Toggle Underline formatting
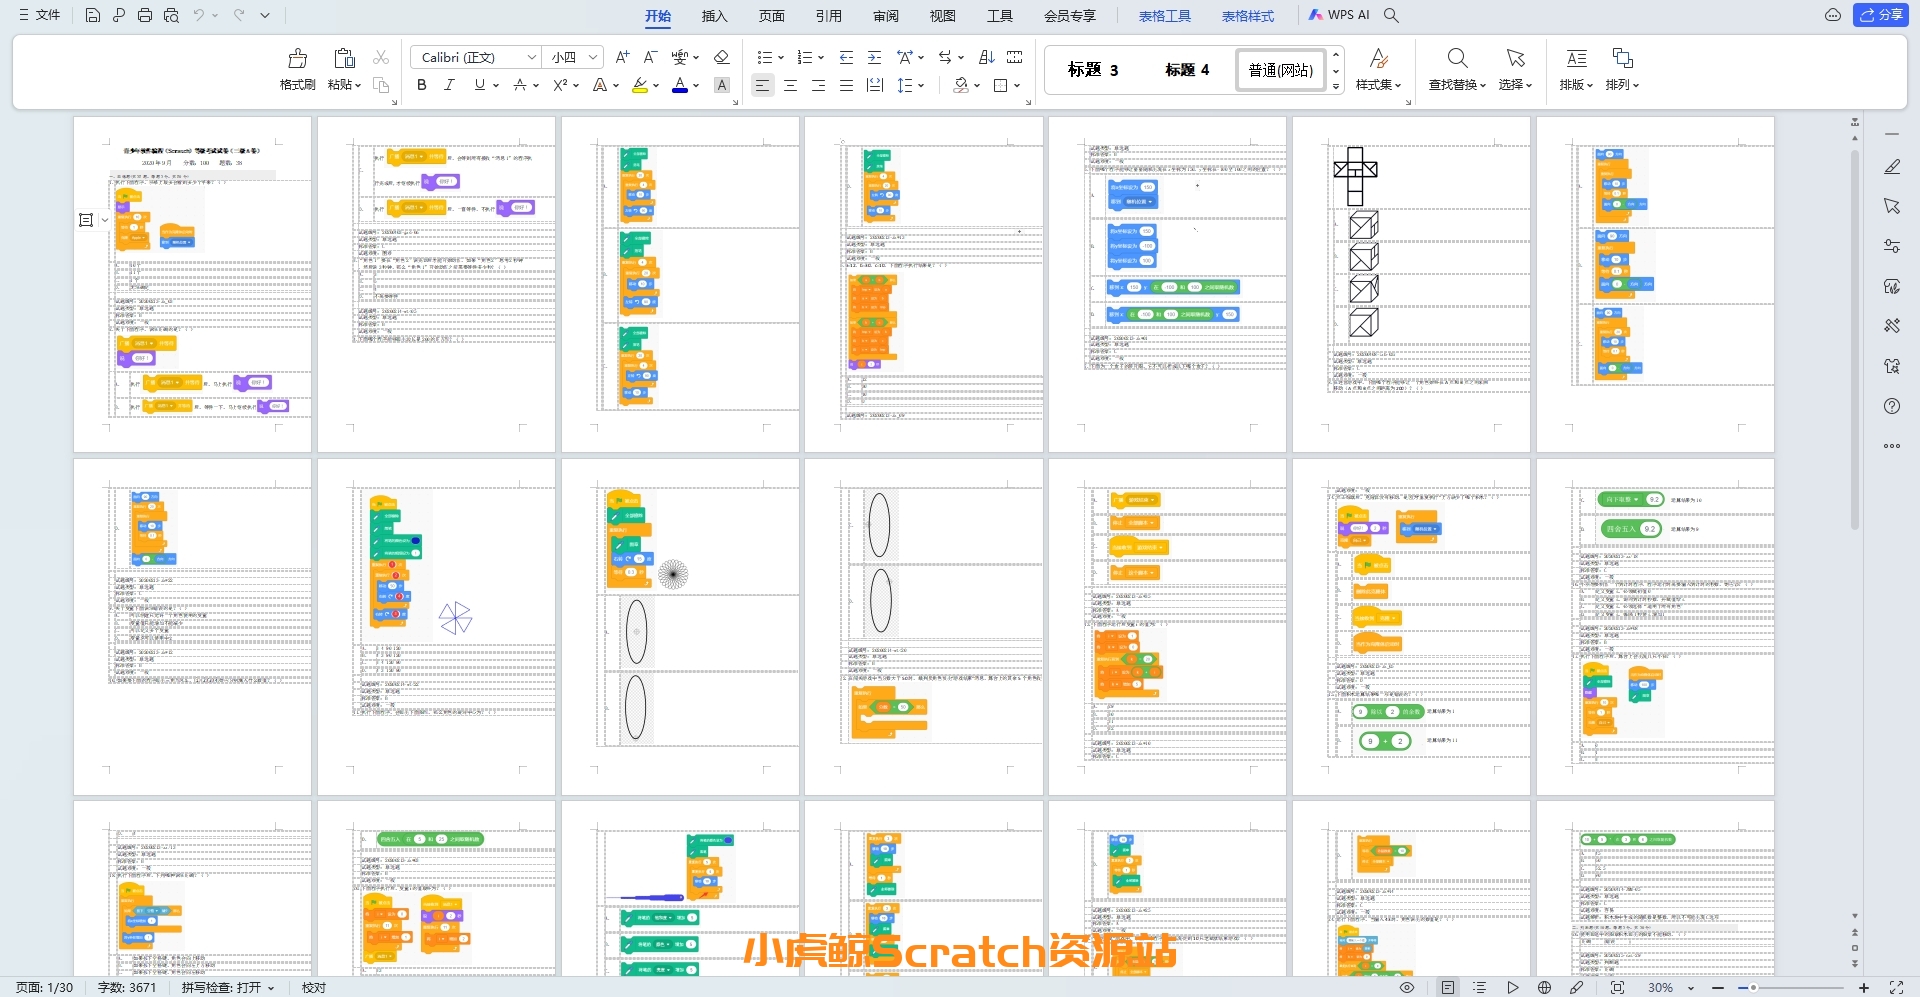Viewport: 1920px width, 997px height. 480,85
